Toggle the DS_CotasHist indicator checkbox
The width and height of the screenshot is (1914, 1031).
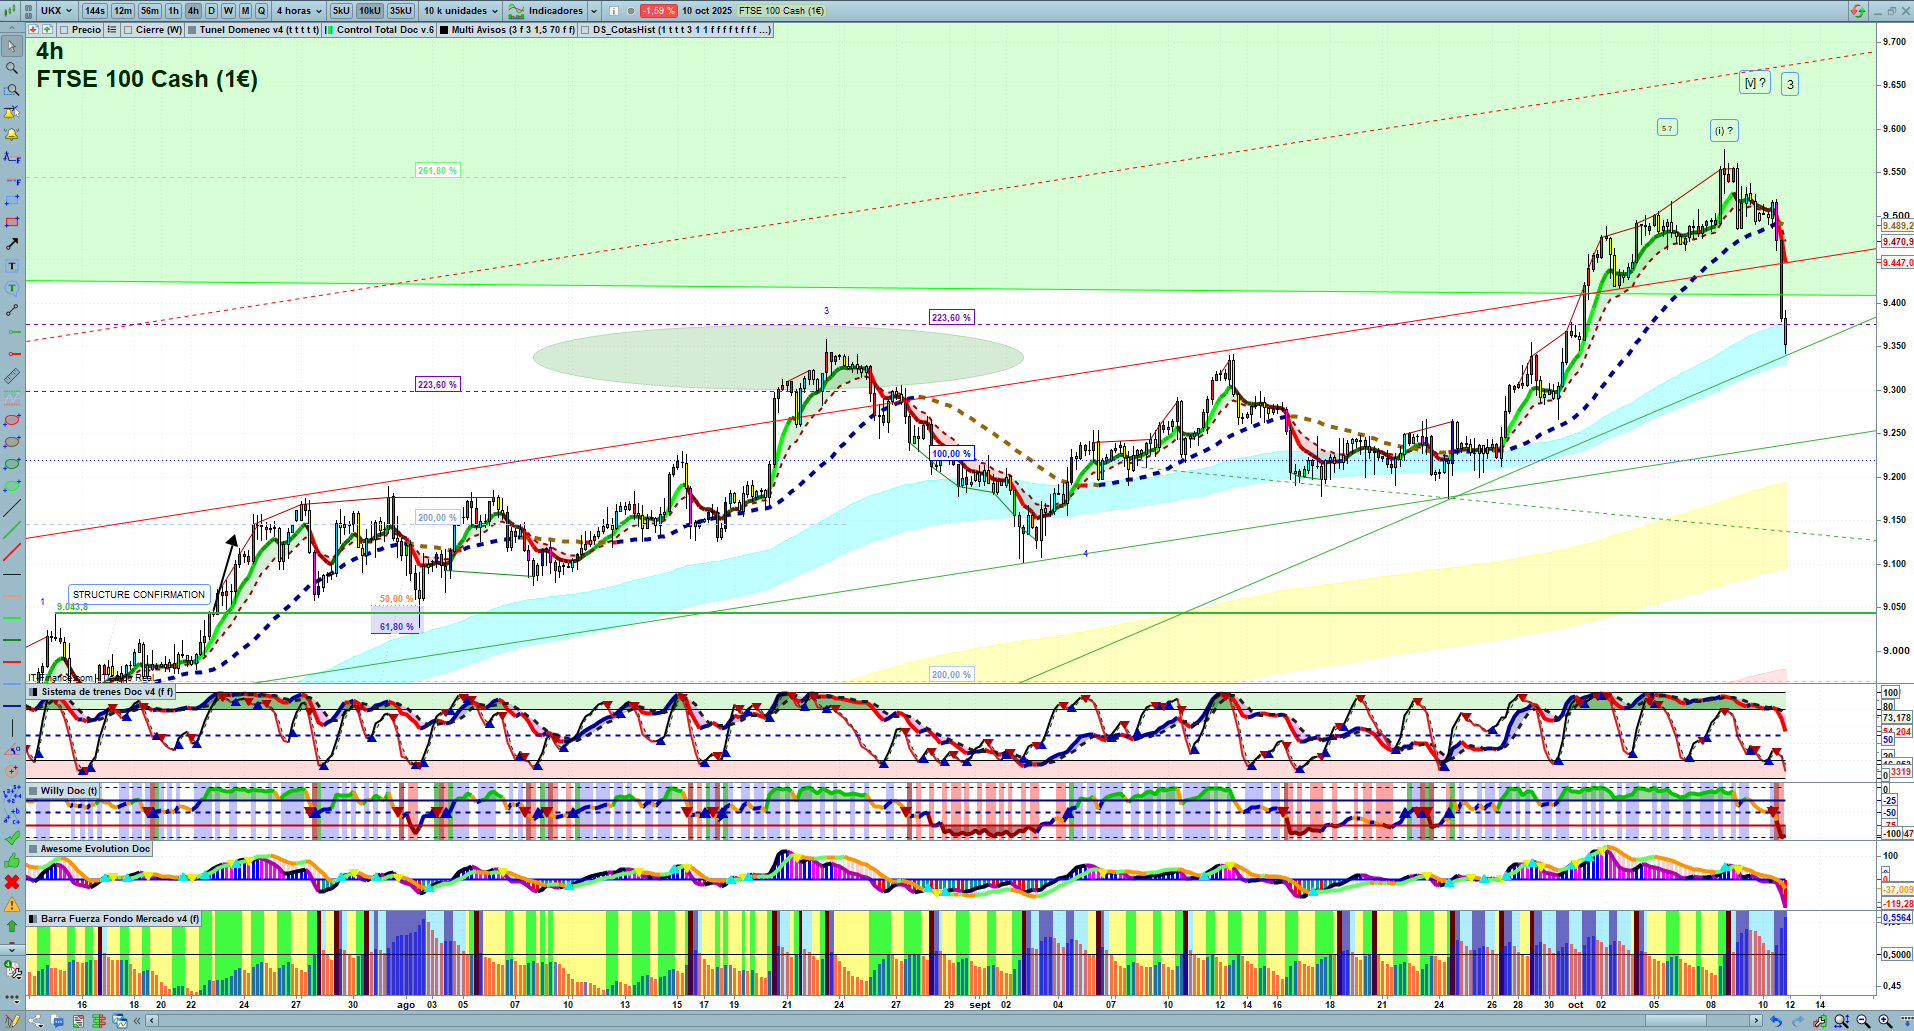(x=585, y=30)
